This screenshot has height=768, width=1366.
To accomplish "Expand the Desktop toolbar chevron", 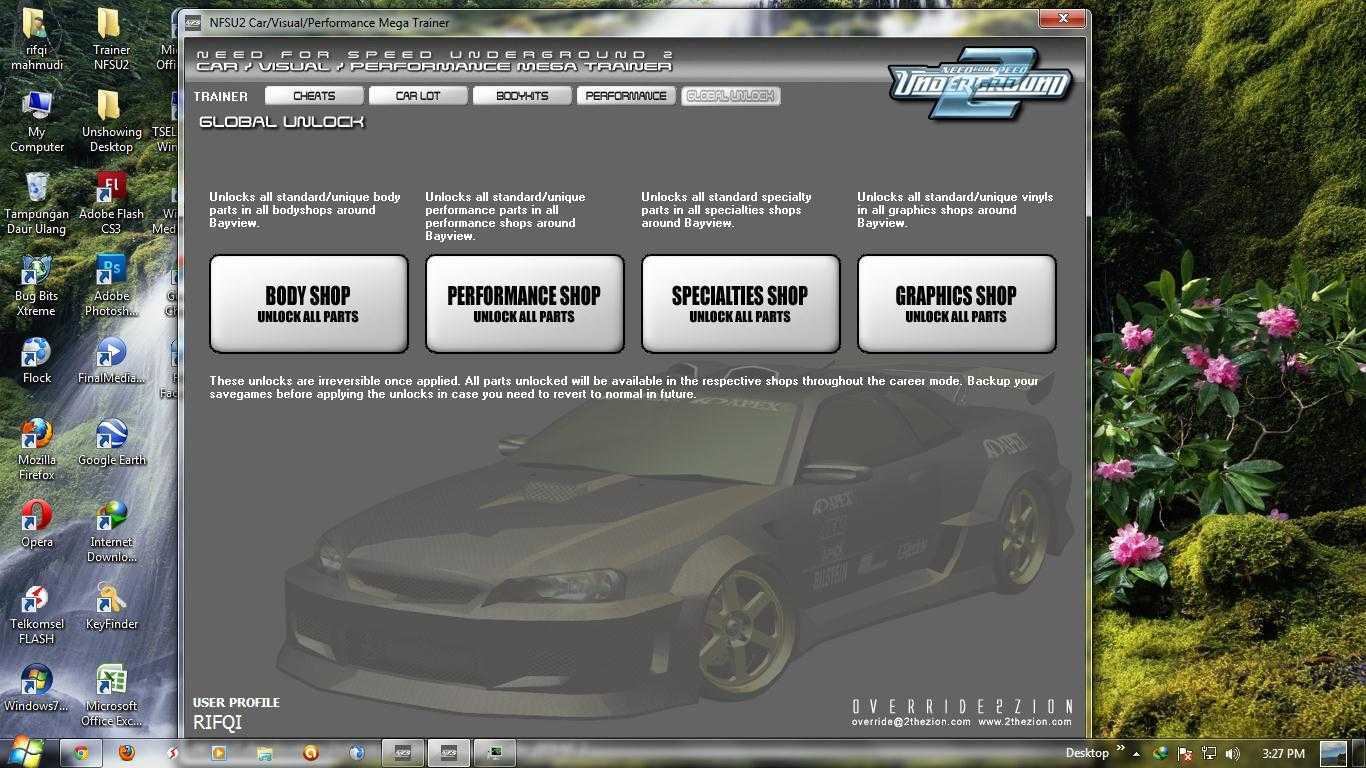I will click(x=1120, y=748).
